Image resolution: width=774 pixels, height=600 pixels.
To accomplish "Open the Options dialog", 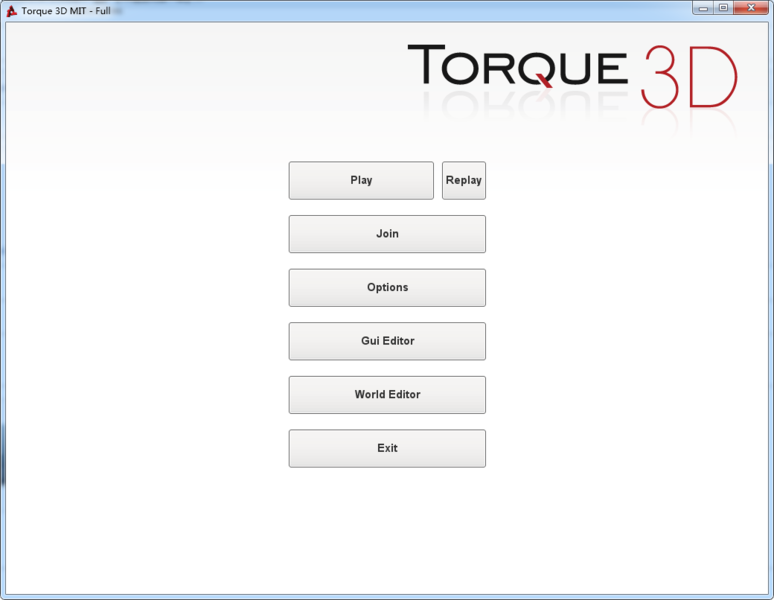I will [387, 288].
